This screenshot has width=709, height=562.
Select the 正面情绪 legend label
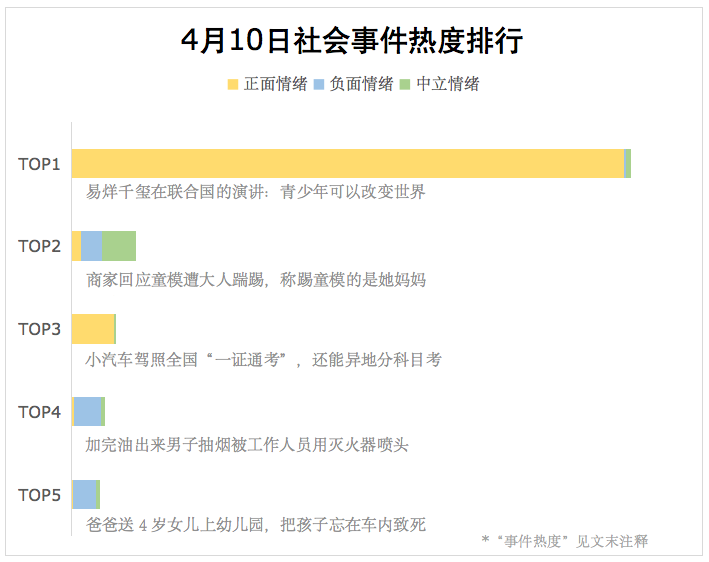click(x=275, y=85)
